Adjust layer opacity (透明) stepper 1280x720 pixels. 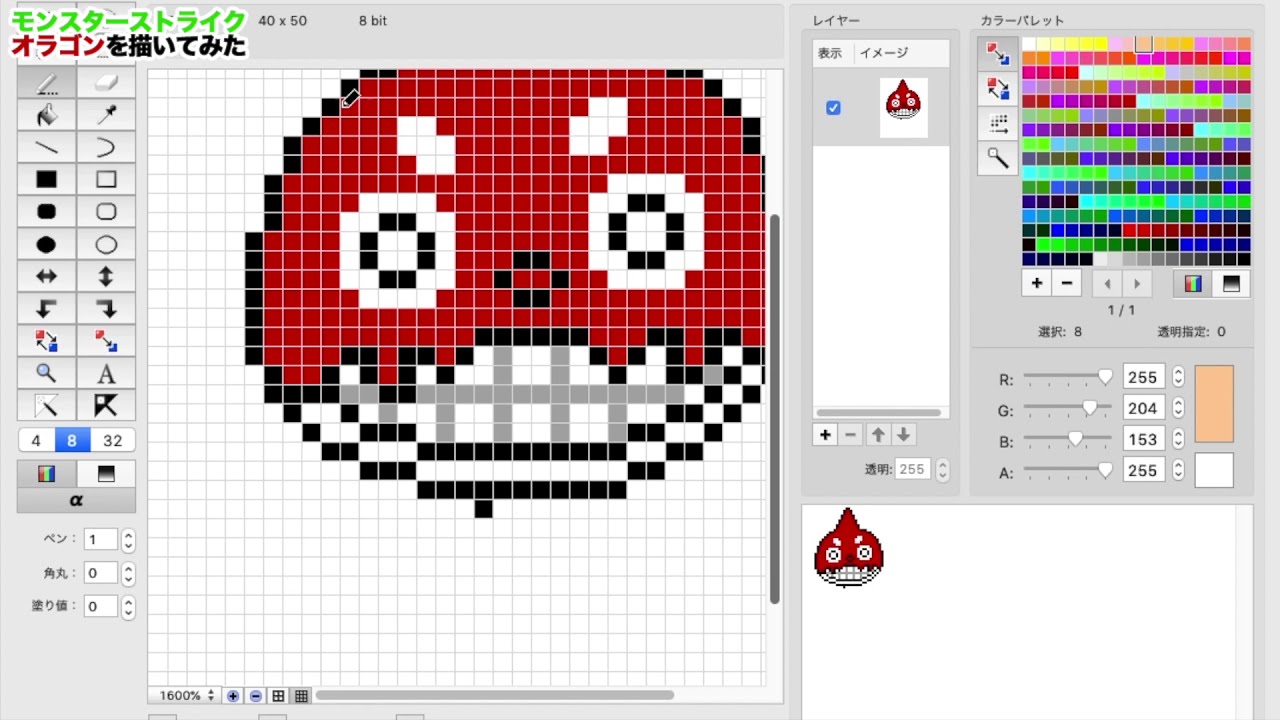[942, 469]
